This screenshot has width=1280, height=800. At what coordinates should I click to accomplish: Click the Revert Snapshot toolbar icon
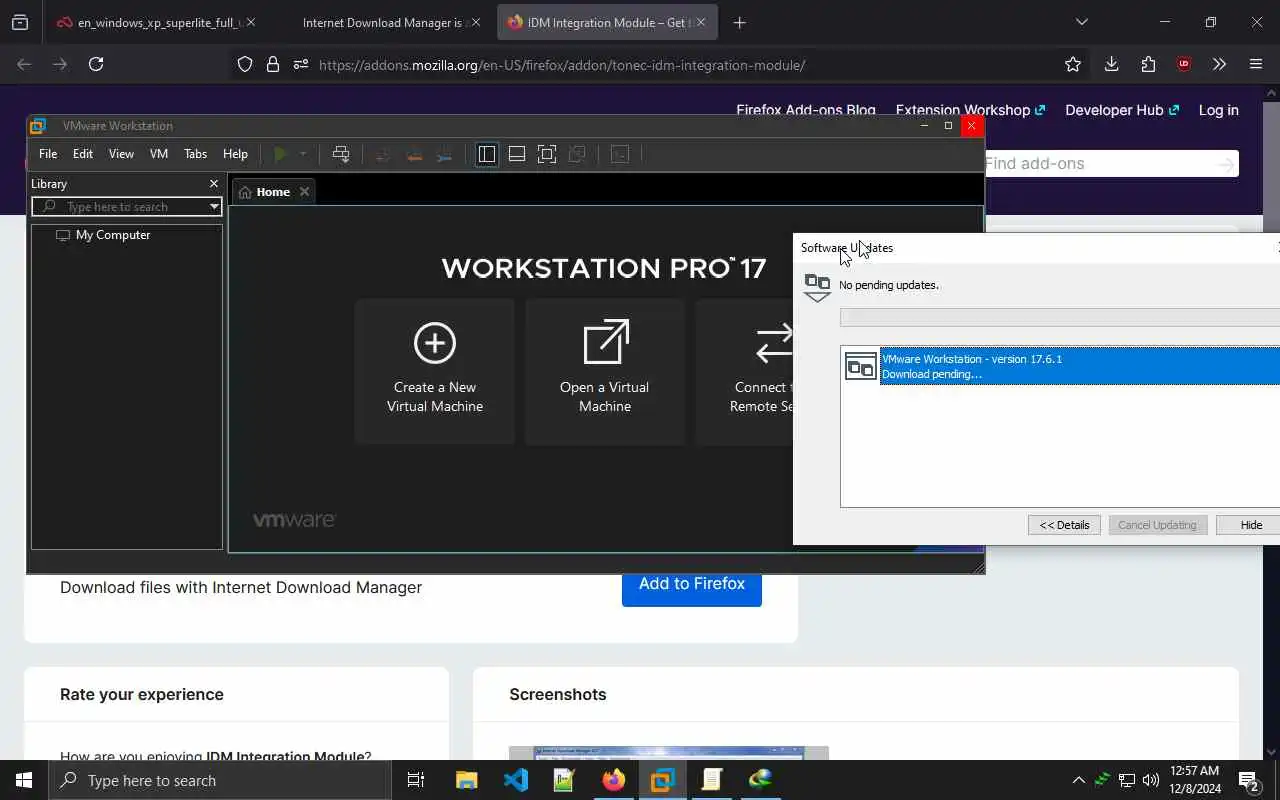pos(414,154)
